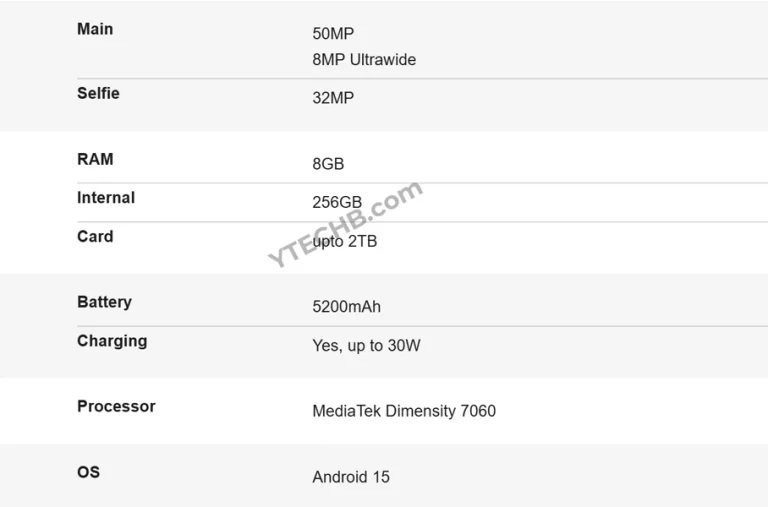Viewport: 768px width, 507px height.
Task: Select the 50MP main camera value
Action: point(333,34)
